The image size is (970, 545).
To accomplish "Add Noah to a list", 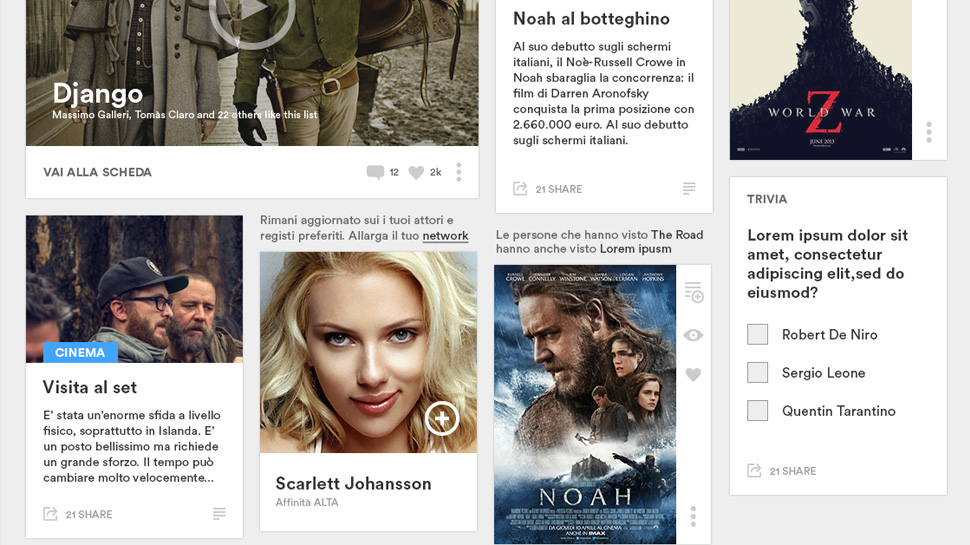I will [x=693, y=292].
